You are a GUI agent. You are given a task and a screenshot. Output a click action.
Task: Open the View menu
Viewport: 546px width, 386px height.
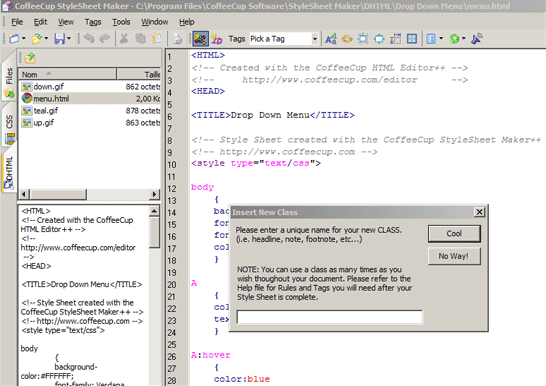[66, 22]
